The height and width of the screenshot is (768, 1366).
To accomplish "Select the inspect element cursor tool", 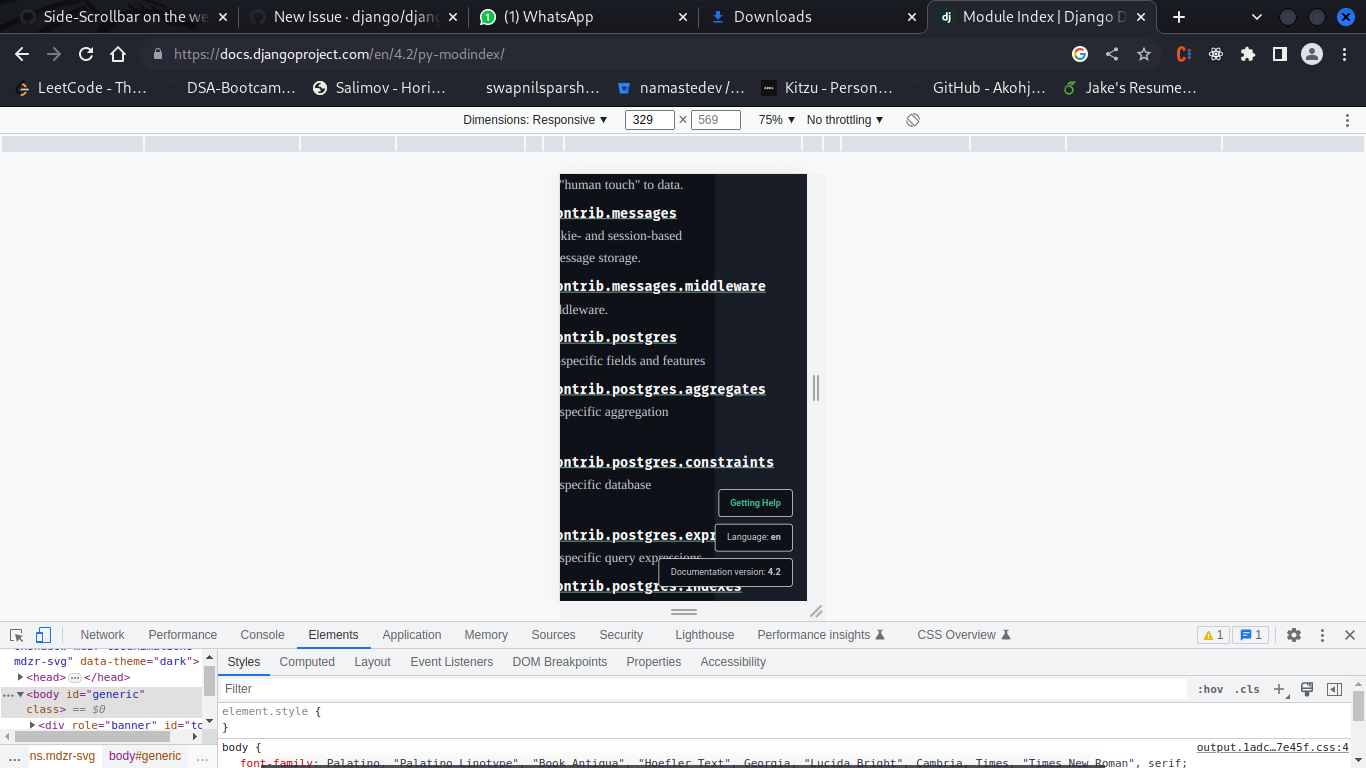I will (16, 634).
